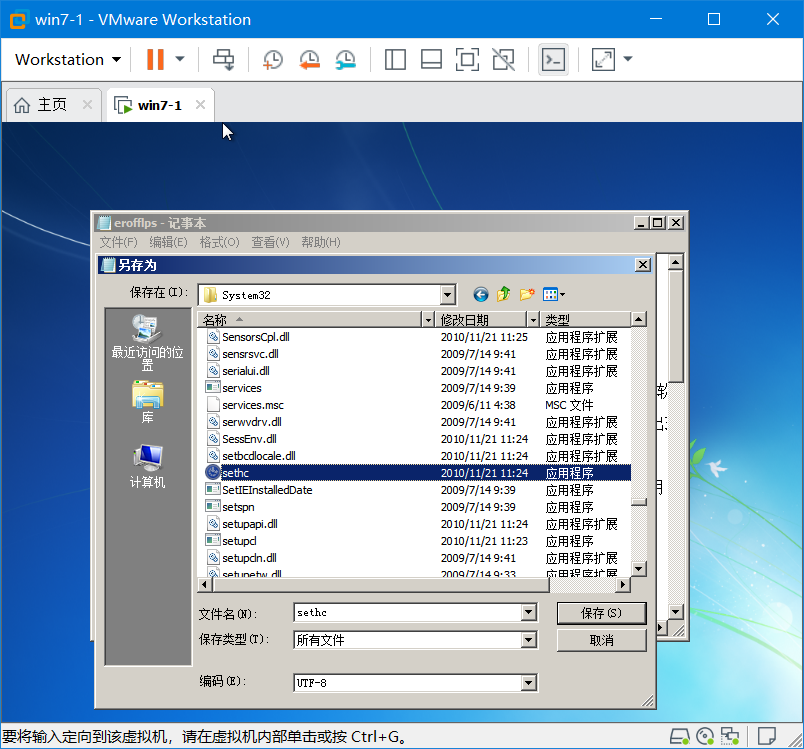Open the save type dropdown arrow
This screenshot has height=749, width=804.
[x=529, y=640]
